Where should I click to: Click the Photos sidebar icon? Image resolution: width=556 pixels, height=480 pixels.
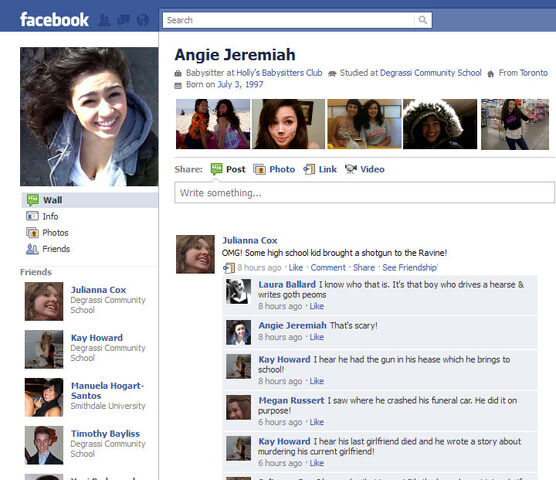32,233
